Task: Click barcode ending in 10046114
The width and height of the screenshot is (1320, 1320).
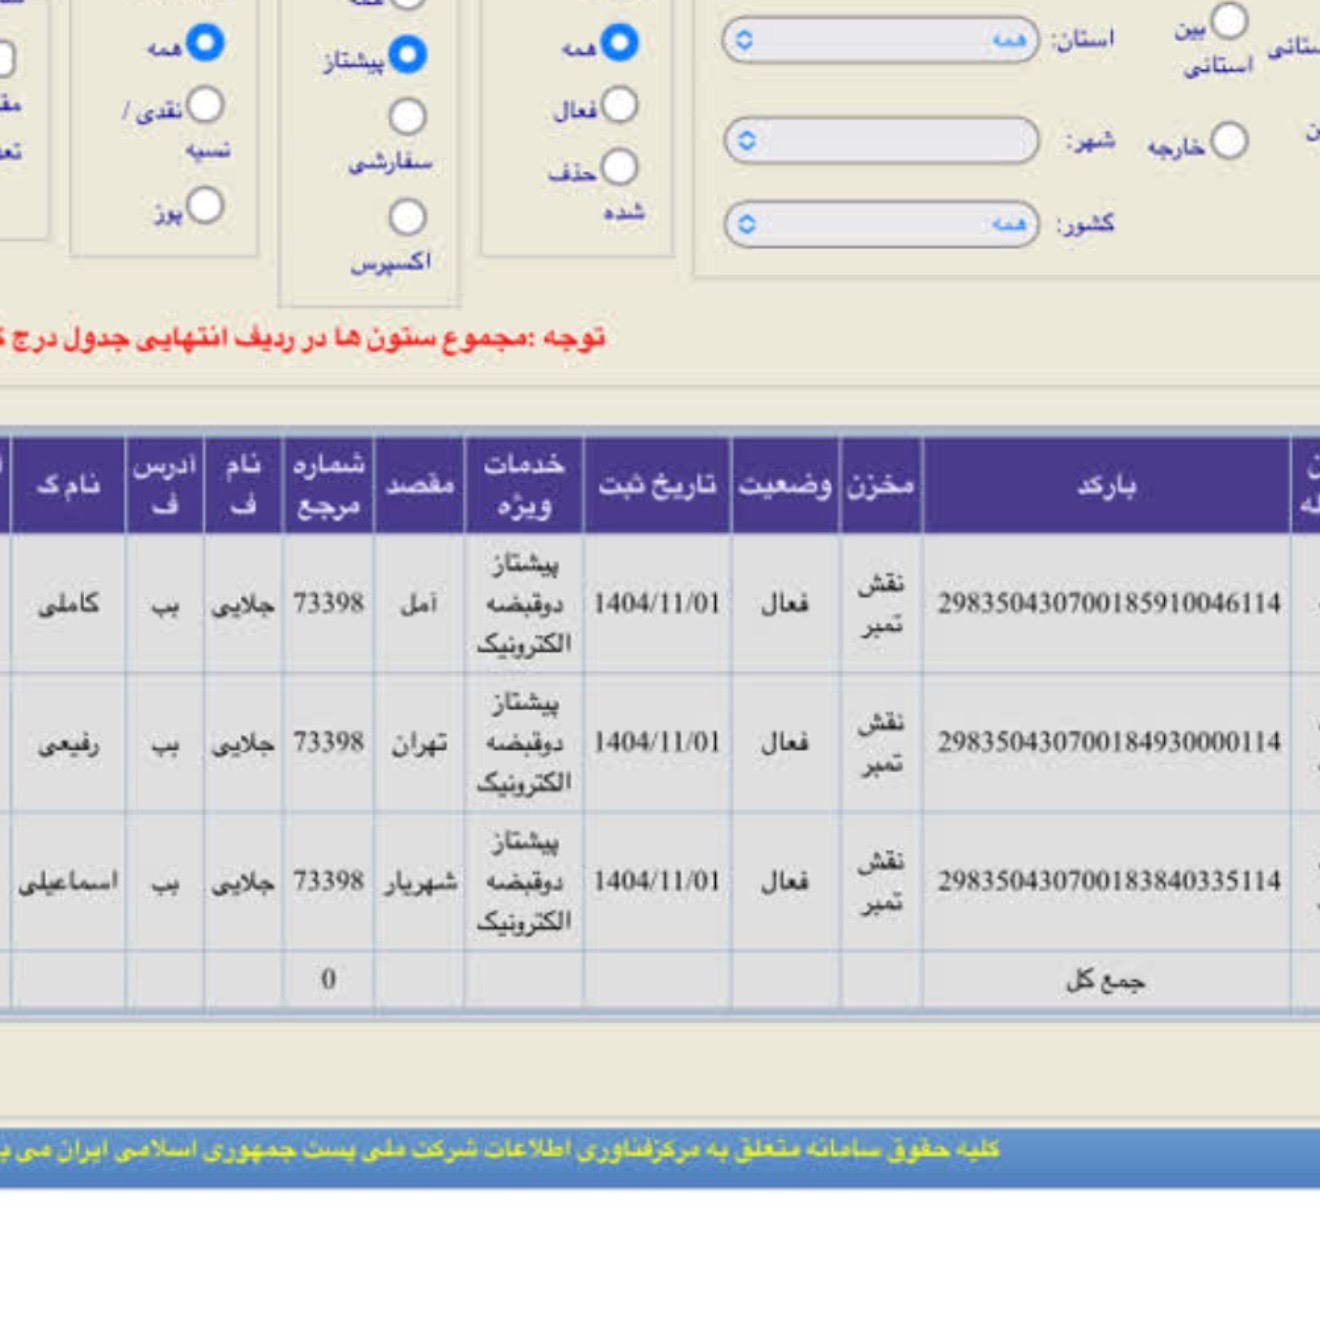Action: click(x=1108, y=603)
